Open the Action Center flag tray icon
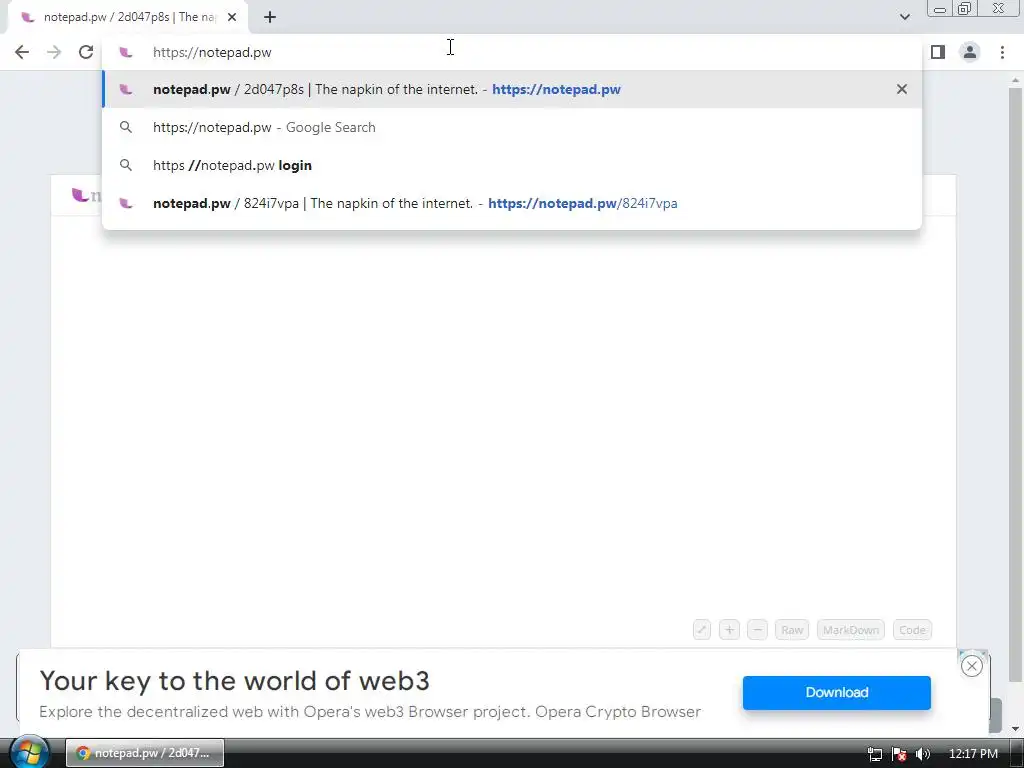This screenshot has height=768, width=1024. pyautogui.click(x=899, y=754)
